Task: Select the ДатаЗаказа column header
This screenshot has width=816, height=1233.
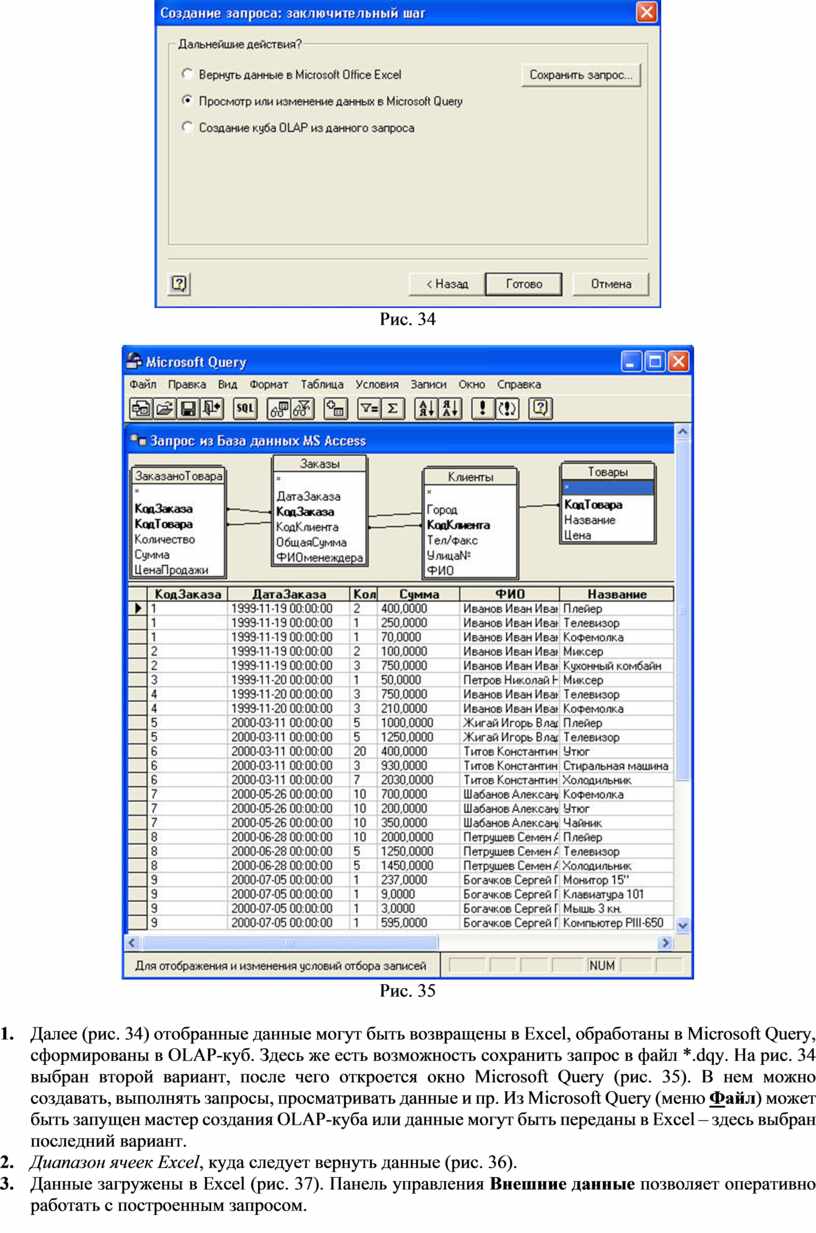Action: pos(289,594)
